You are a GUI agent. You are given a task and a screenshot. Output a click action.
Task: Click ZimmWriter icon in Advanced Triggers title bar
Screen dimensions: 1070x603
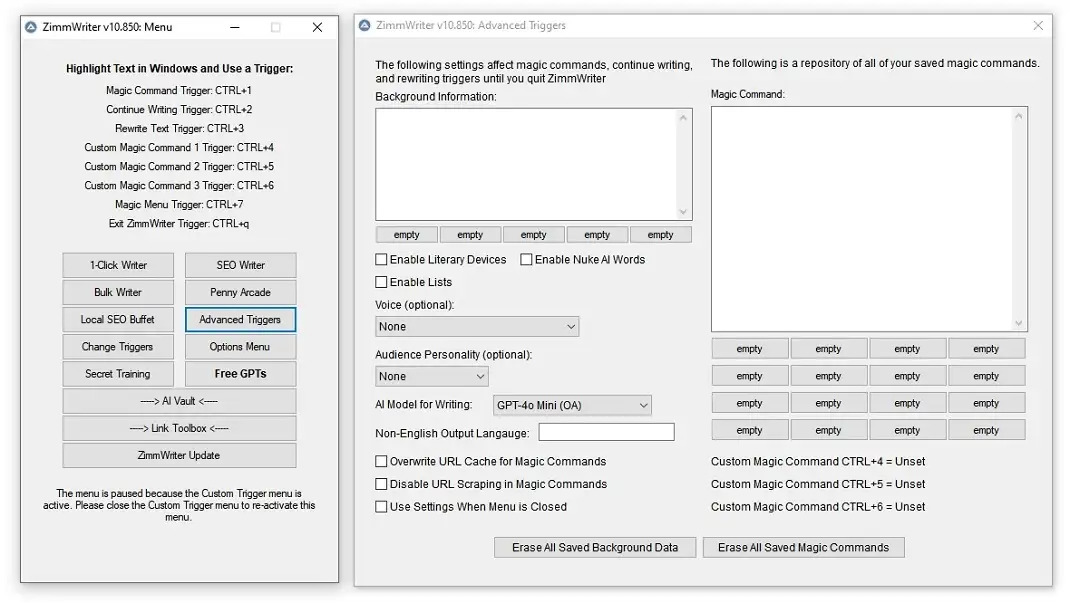click(x=365, y=25)
